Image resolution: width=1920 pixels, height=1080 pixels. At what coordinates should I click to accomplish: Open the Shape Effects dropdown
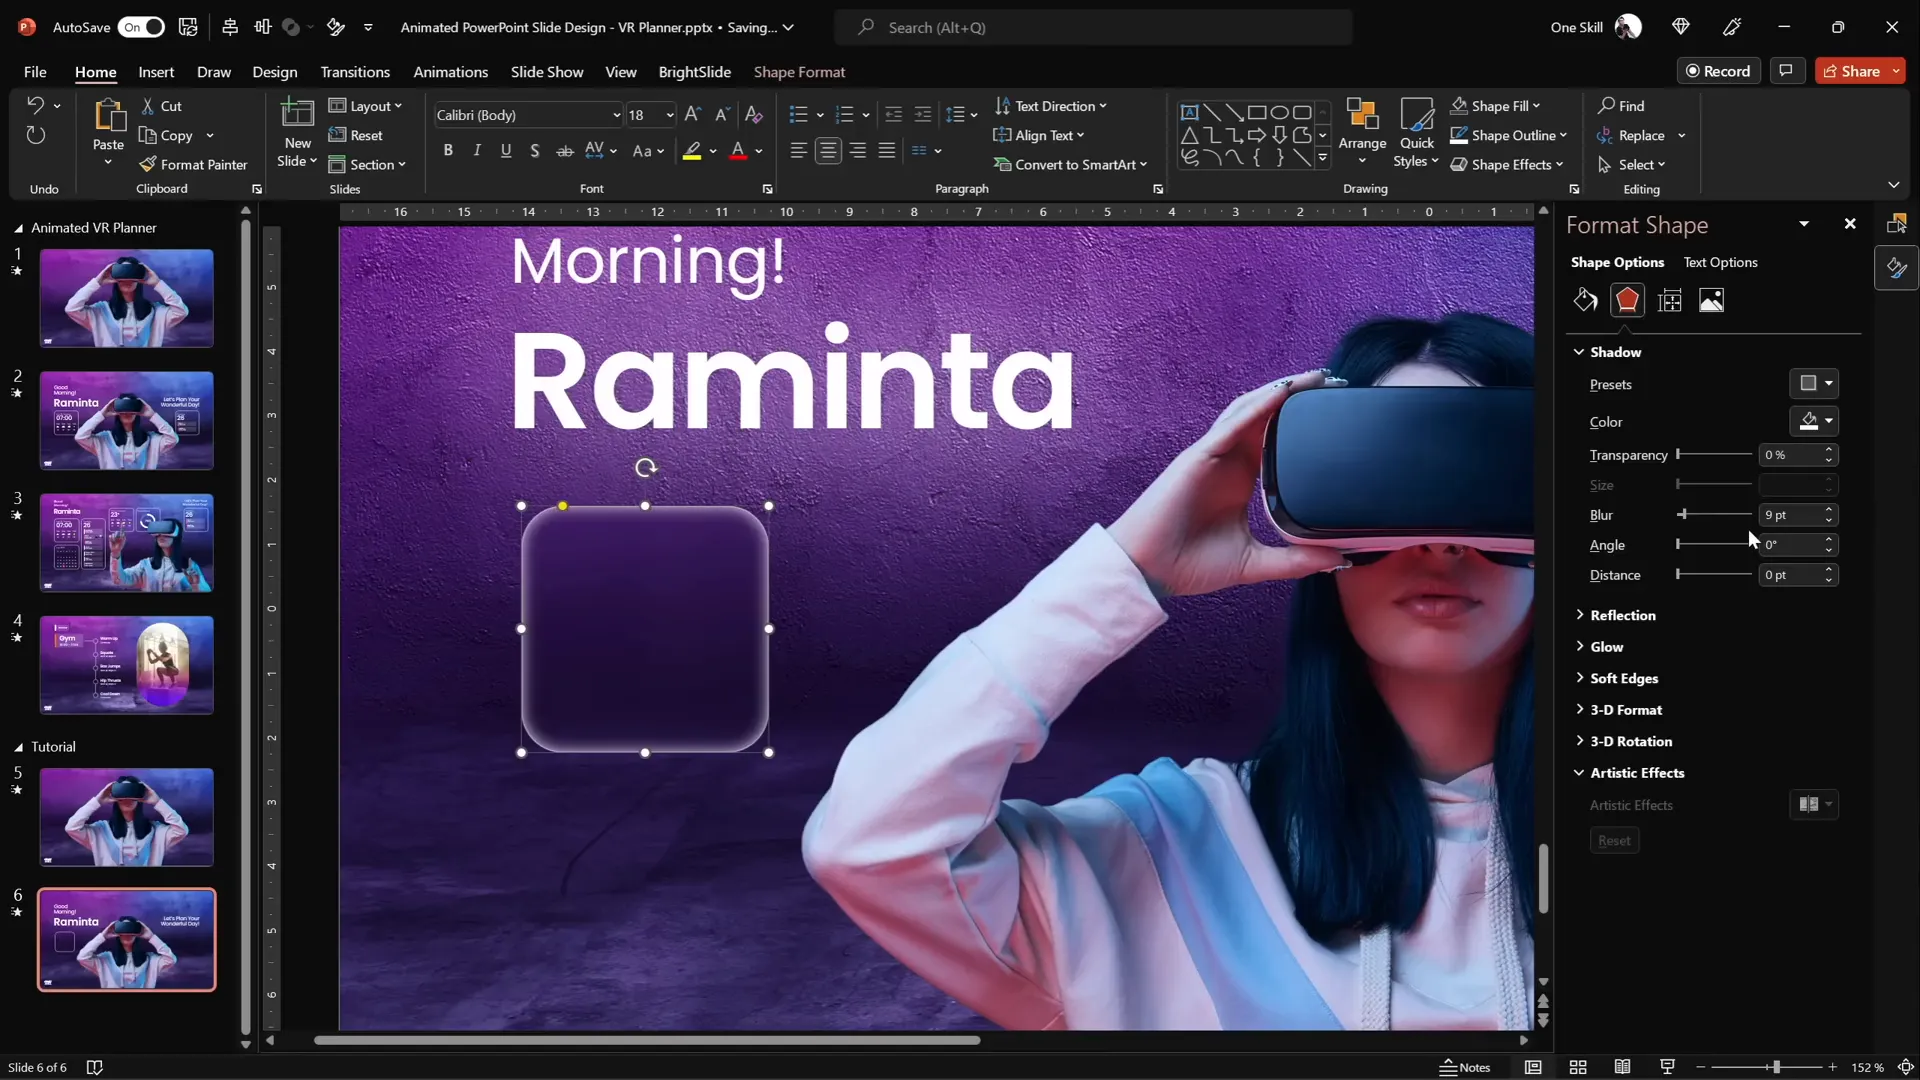1508,164
